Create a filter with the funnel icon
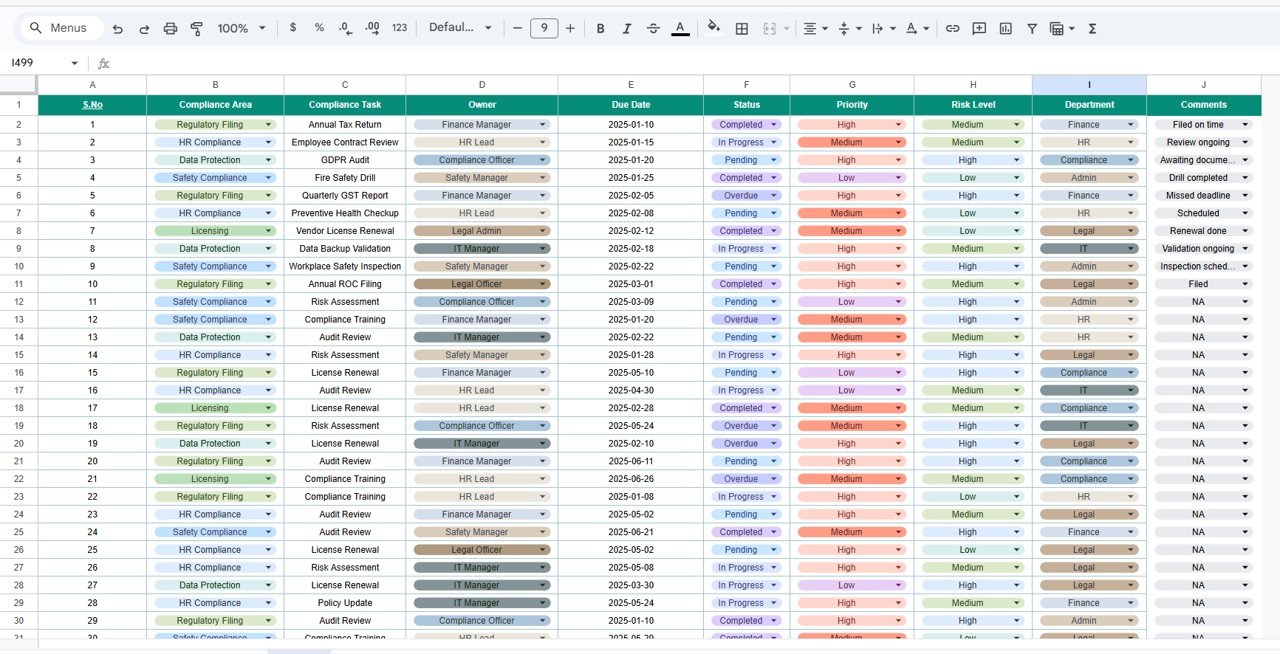This screenshot has height=654, width=1280. point(1031,28)
